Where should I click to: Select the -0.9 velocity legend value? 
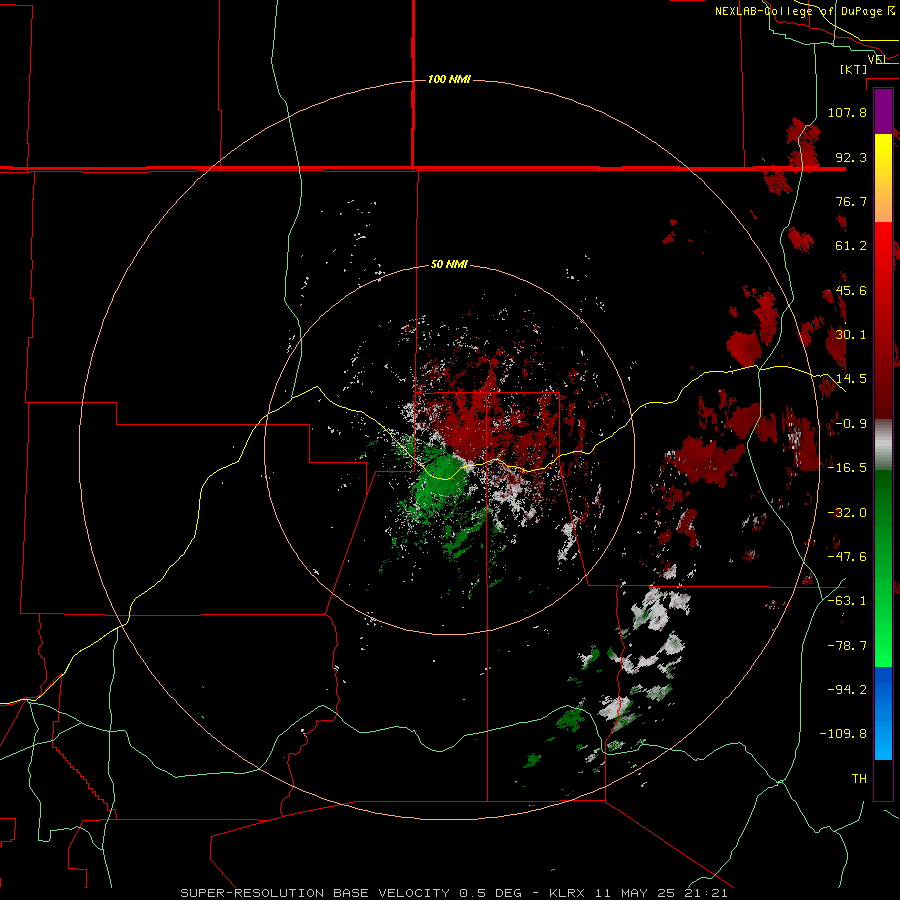click(851, 424)
